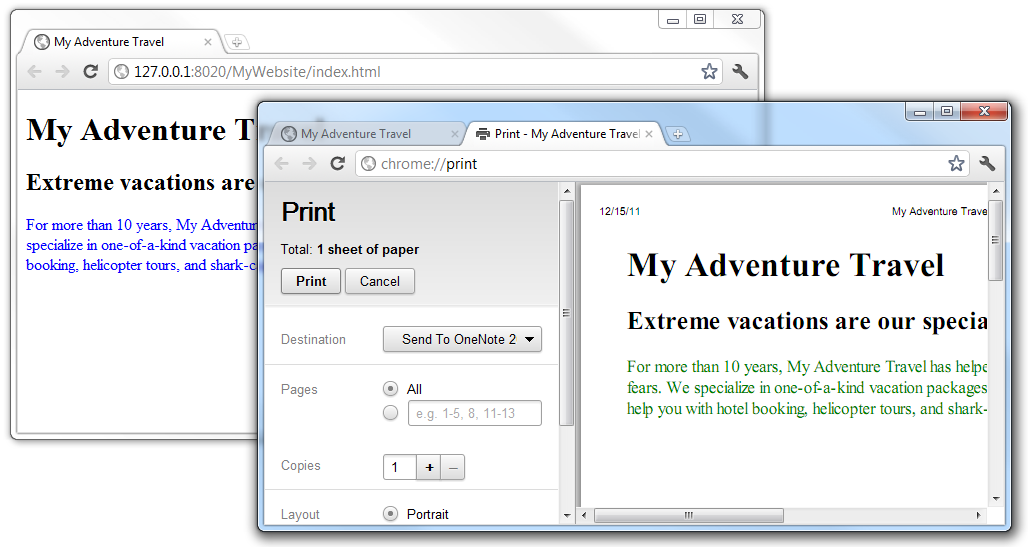Maximize the rear browser window
This screenshot has height=547, width=1028.
click(x=700, y=20)
